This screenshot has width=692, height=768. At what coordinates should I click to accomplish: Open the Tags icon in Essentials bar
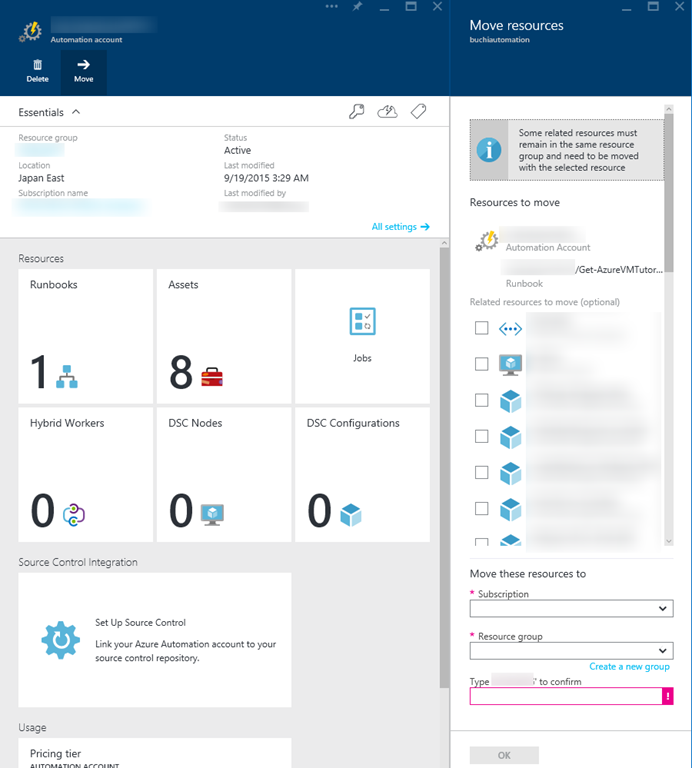tap(418, 112)
